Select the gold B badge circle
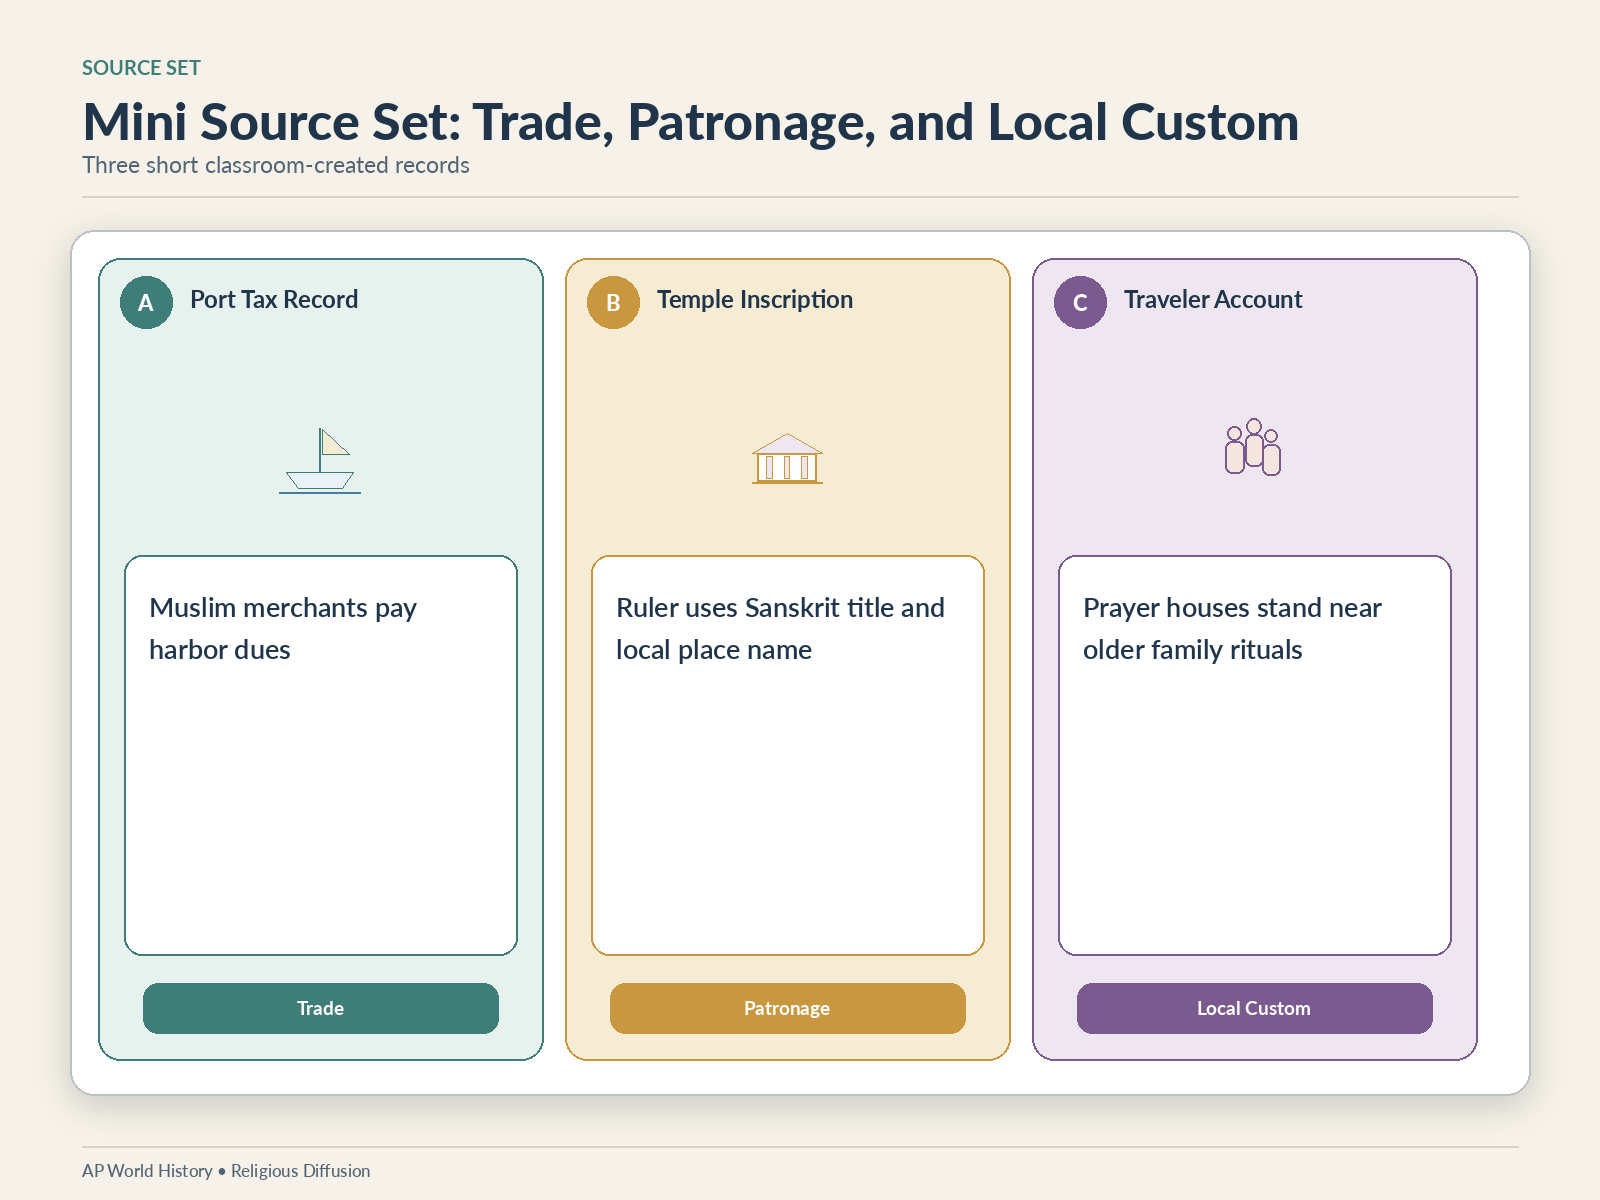Viewport: 1600px width, 1200px height. (x=613, y=302)
